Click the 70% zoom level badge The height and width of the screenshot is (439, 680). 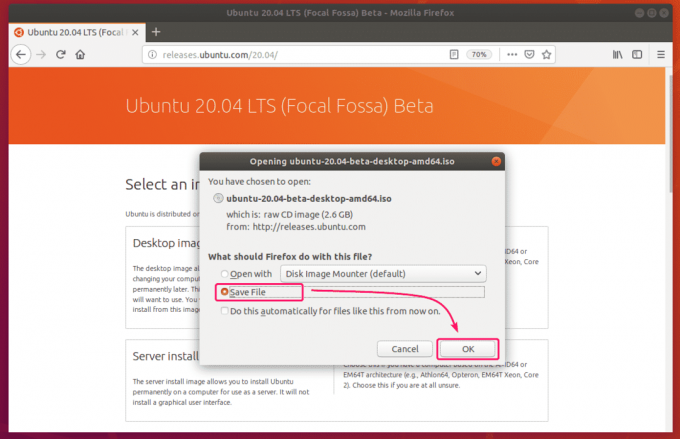point(479,55)
